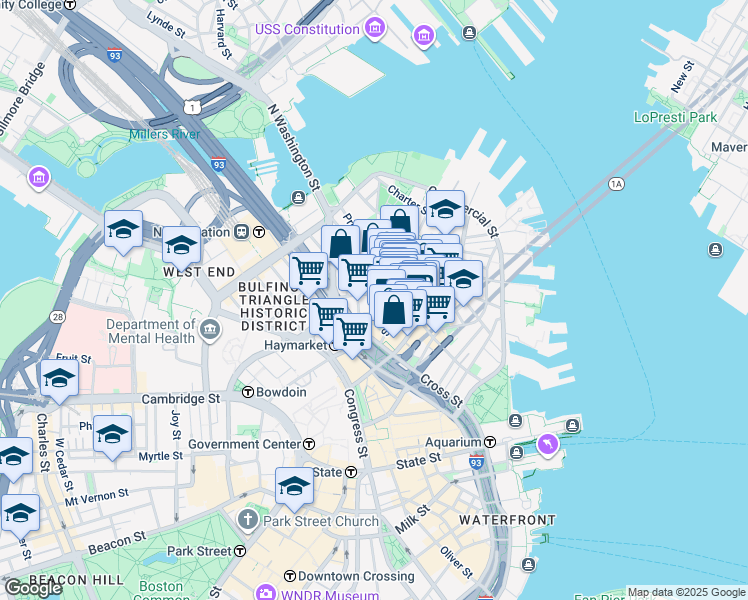The image size is (748, 600).
Task: Click the Bulfinch Triangle Historic District label
Action: (x=273, y=307)
